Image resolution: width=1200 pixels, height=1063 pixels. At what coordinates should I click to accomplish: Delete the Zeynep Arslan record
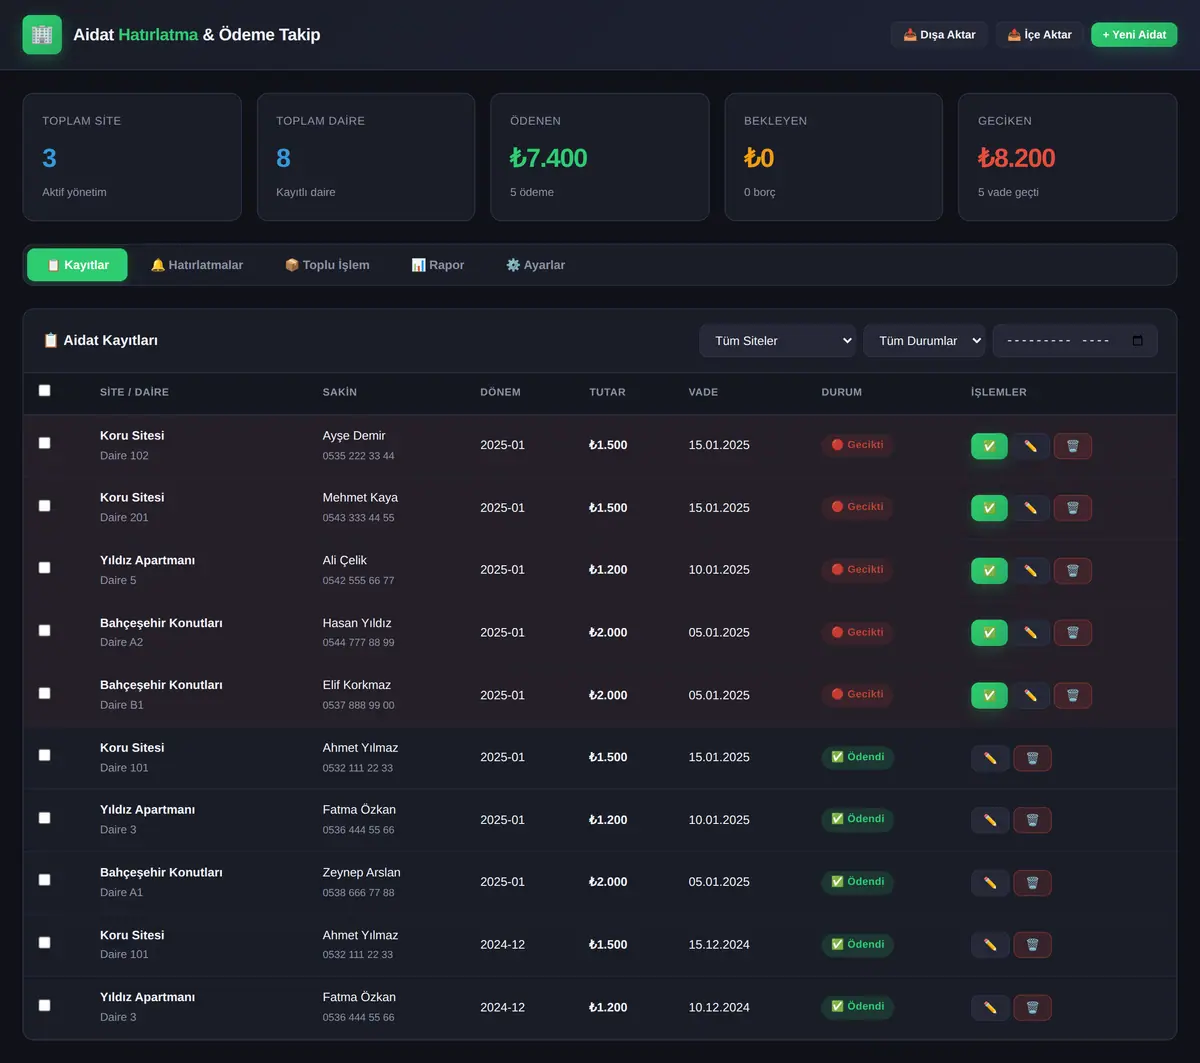pyautogui.click(x=1032, y=883)
